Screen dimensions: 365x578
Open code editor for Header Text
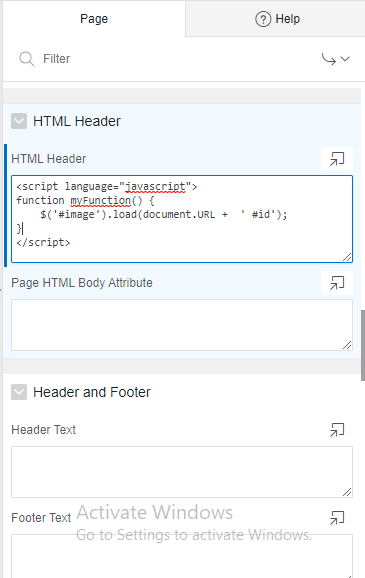click(337, 430)
